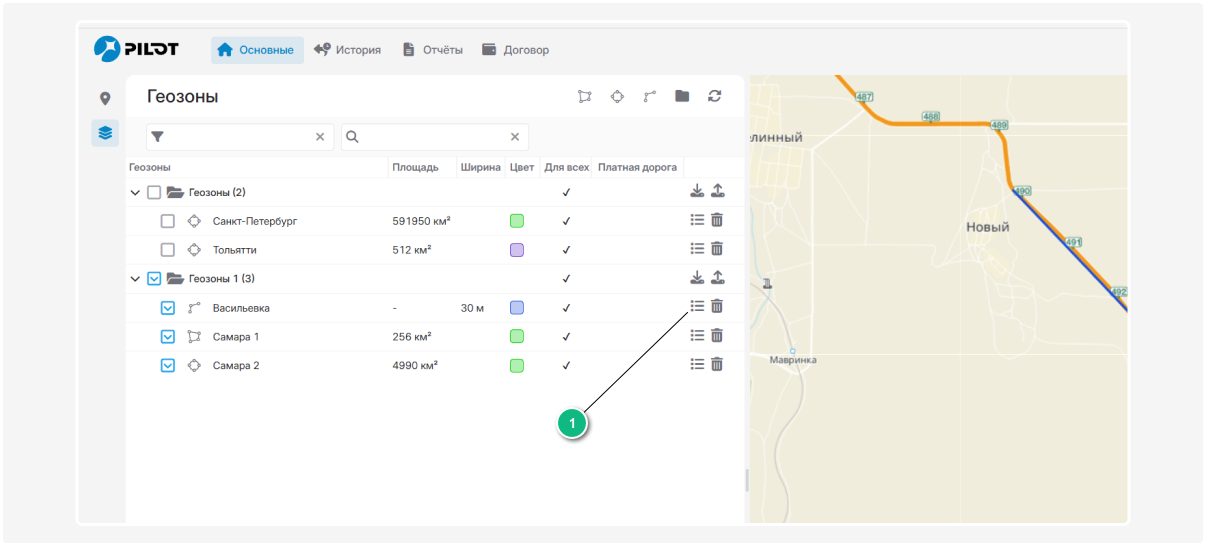Download the Геозоны (2) group
1206x546 pixels.
point(697,191)
